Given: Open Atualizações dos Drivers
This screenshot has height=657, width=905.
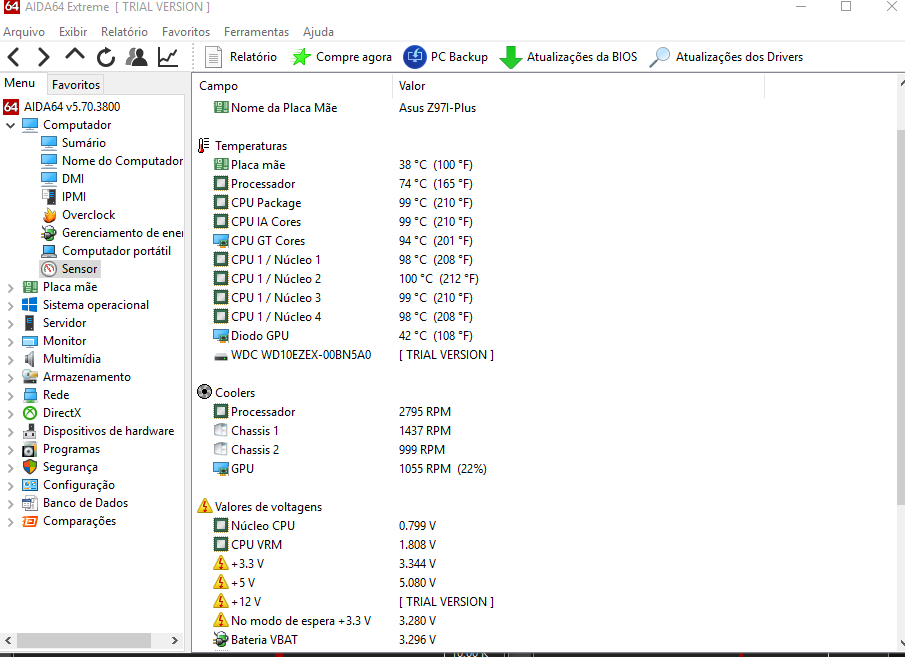Looking at the screenshot, I should click(726, 57).
